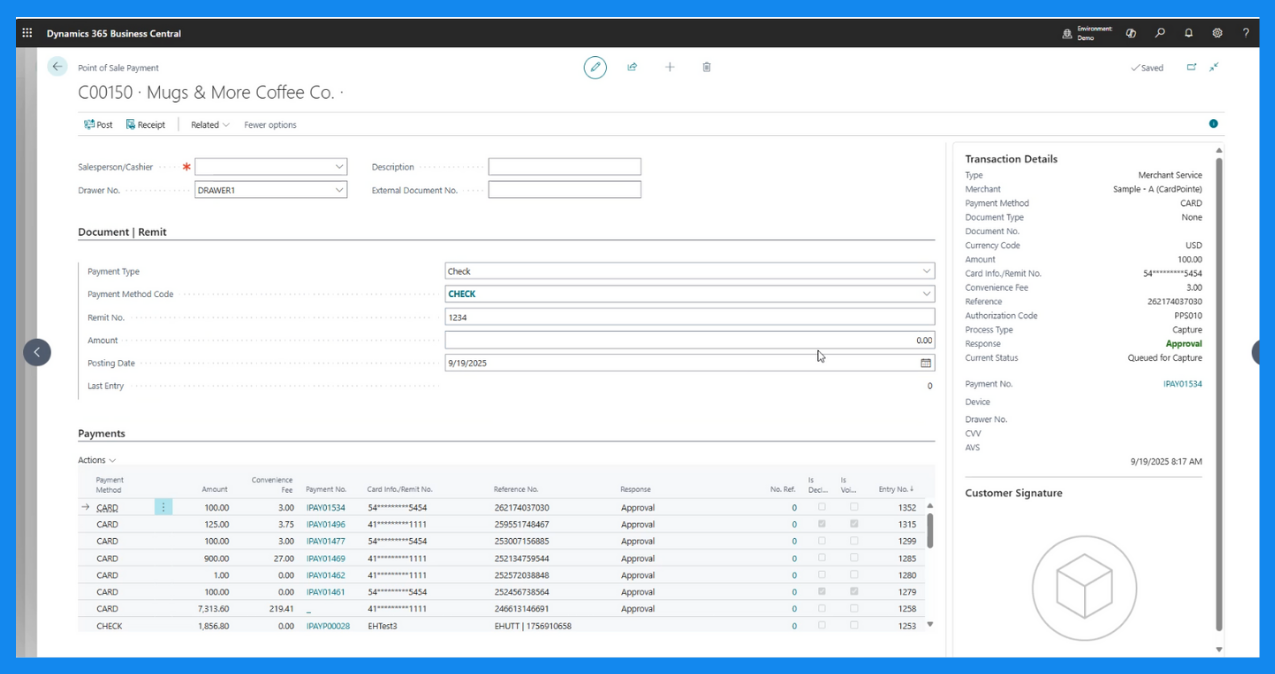Open the Payment Type dropdown
This screenshot has height=674, width=1275.
coord(926,271)
